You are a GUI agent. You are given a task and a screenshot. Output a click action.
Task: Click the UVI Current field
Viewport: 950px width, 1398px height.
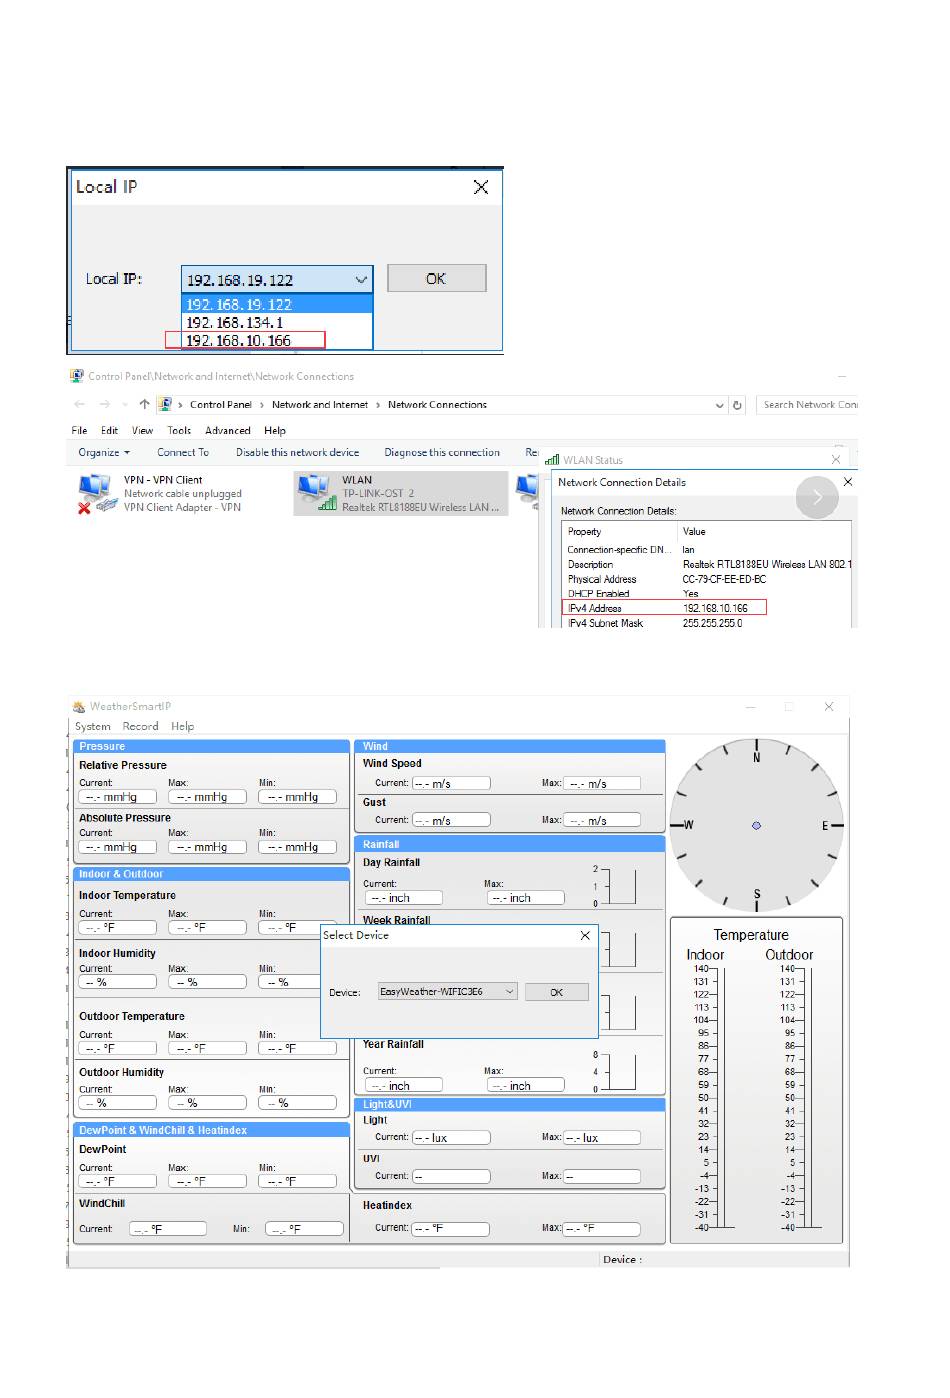coord(451,1176)
